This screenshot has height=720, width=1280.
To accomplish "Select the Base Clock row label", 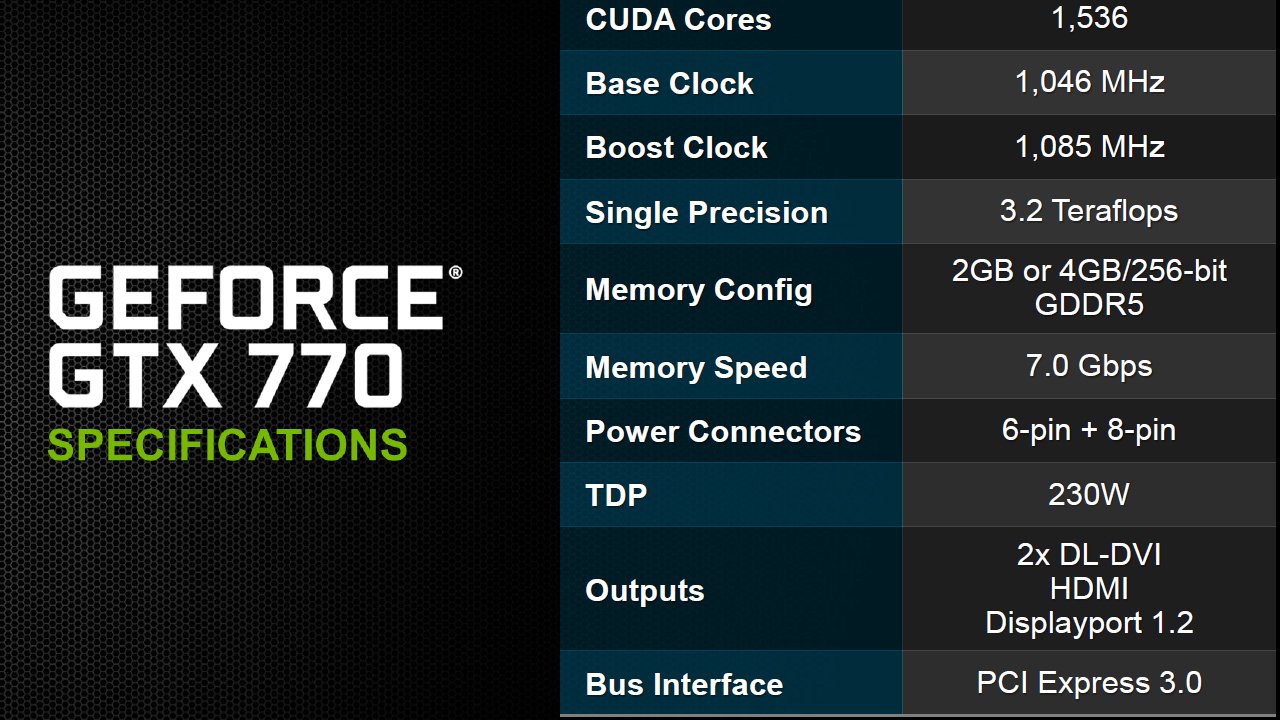I will tap(669, 83).
